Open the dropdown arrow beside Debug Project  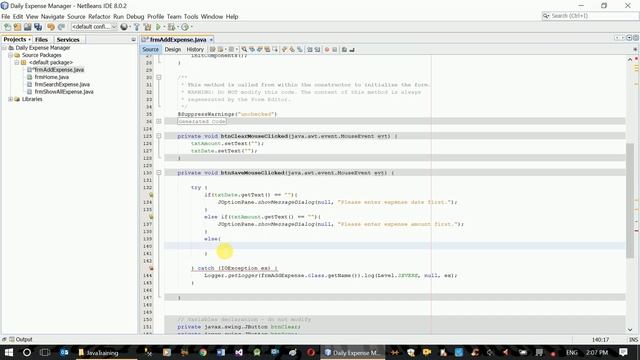[178, 27]
